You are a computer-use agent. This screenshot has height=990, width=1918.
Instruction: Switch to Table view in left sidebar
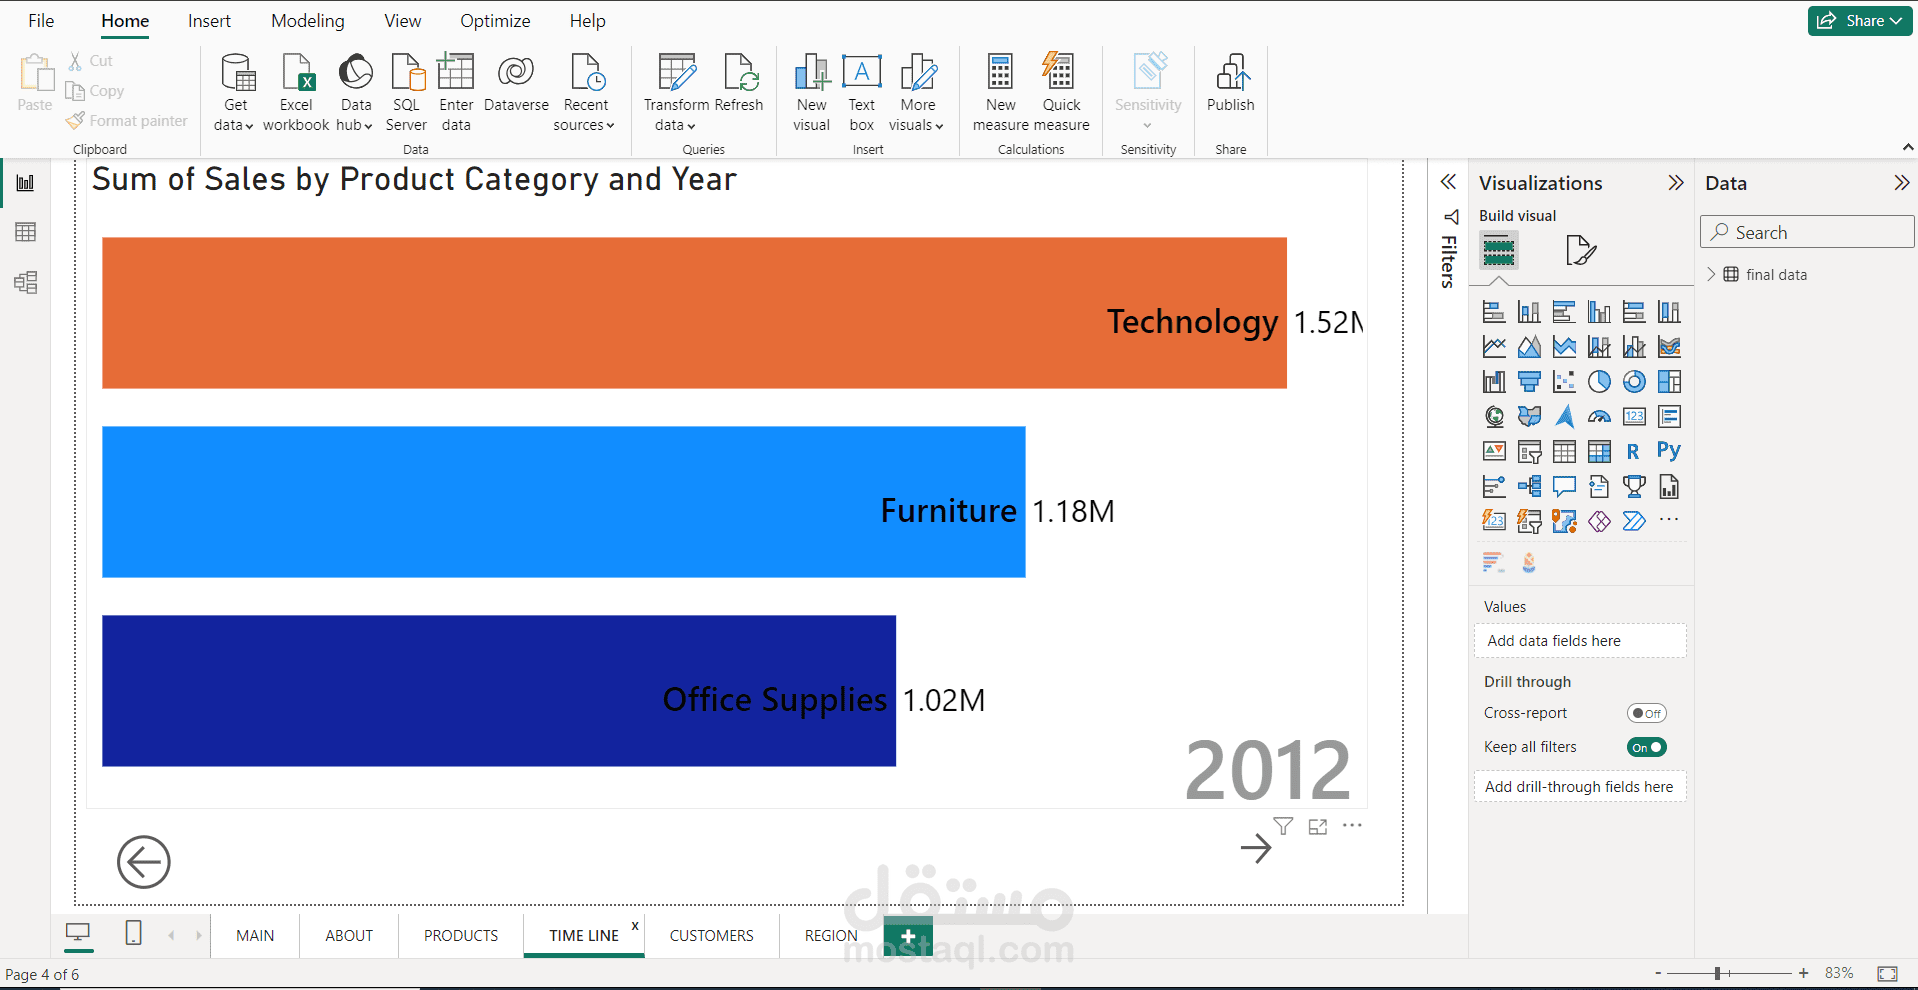[26, 232]
